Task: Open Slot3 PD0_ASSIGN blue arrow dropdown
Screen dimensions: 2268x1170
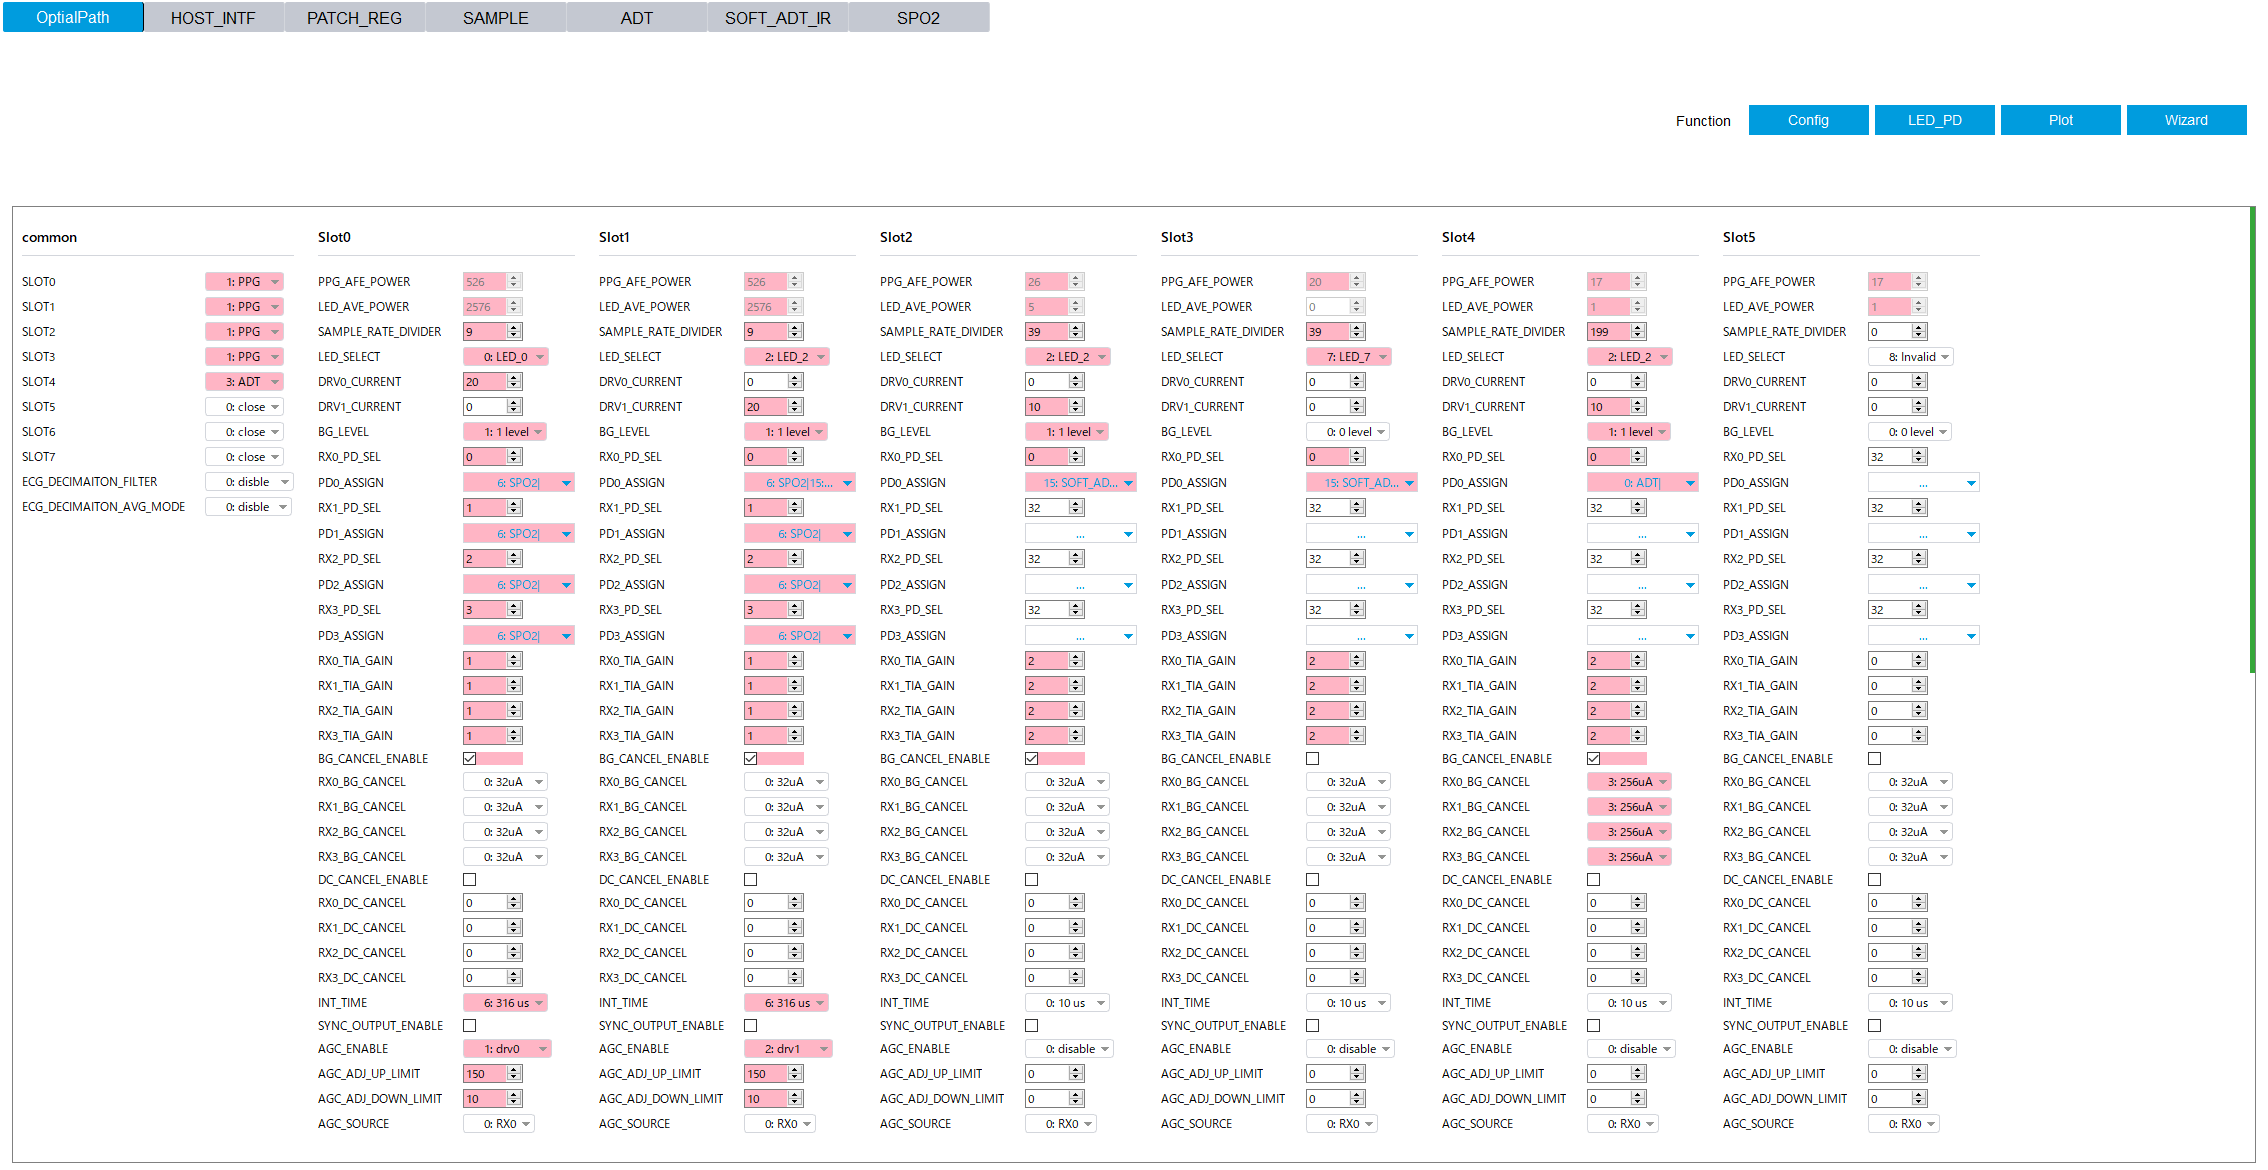Action: coord(1409,483)
